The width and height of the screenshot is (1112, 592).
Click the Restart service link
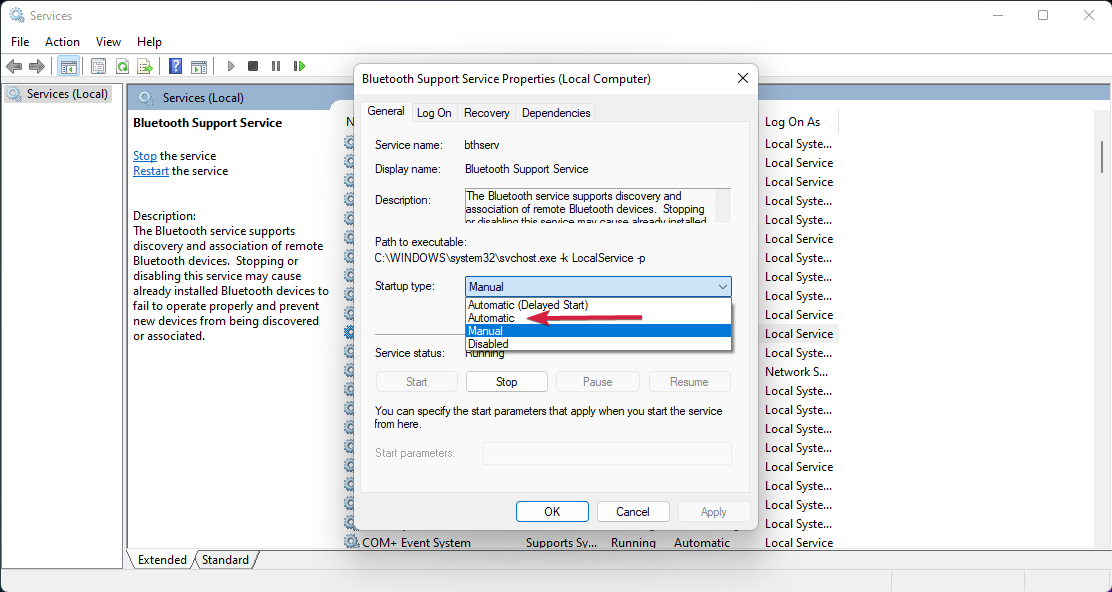pyautogui.click(x=151, y=170)
